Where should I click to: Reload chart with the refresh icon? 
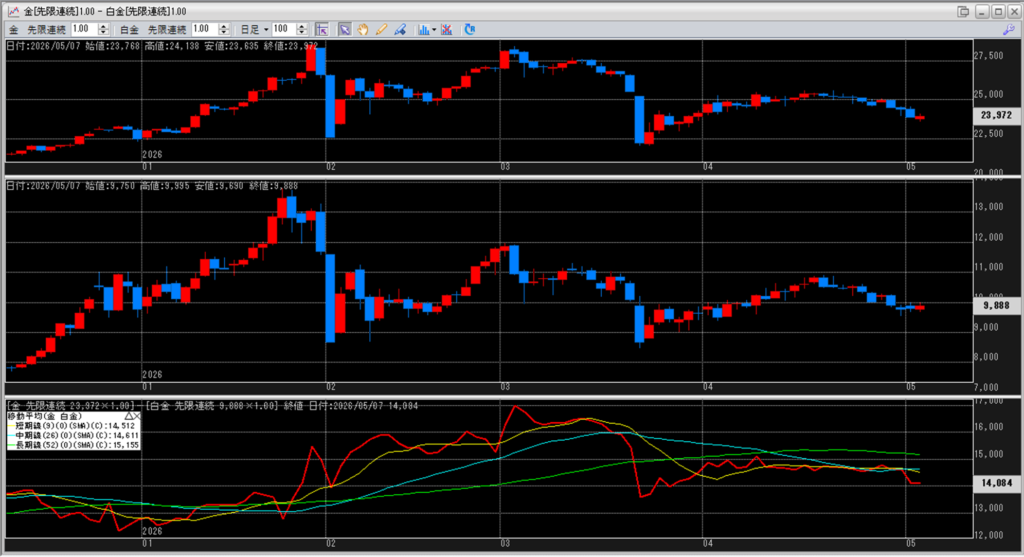point(470,29)
